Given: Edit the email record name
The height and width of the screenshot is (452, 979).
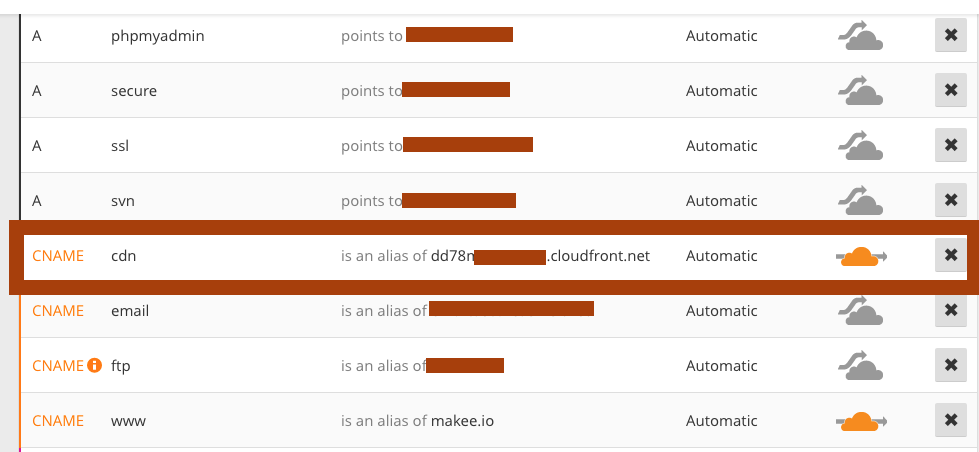Looking at the screenshot, I should [x=130, y=310].
